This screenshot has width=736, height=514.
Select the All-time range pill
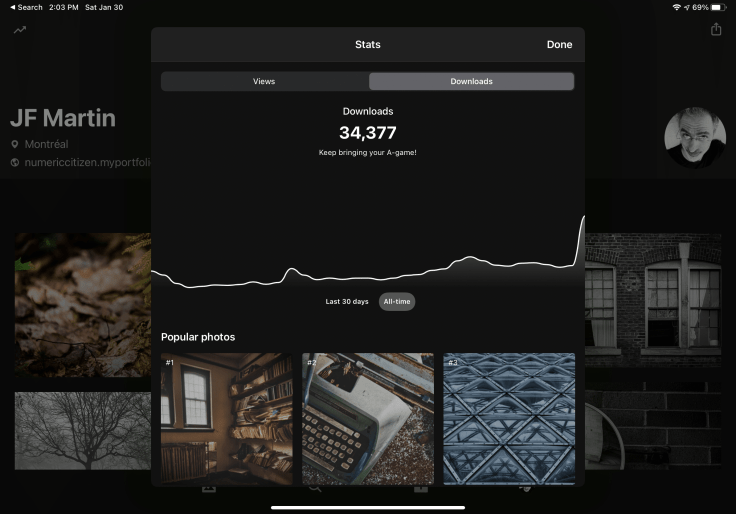tap(397, 301)
